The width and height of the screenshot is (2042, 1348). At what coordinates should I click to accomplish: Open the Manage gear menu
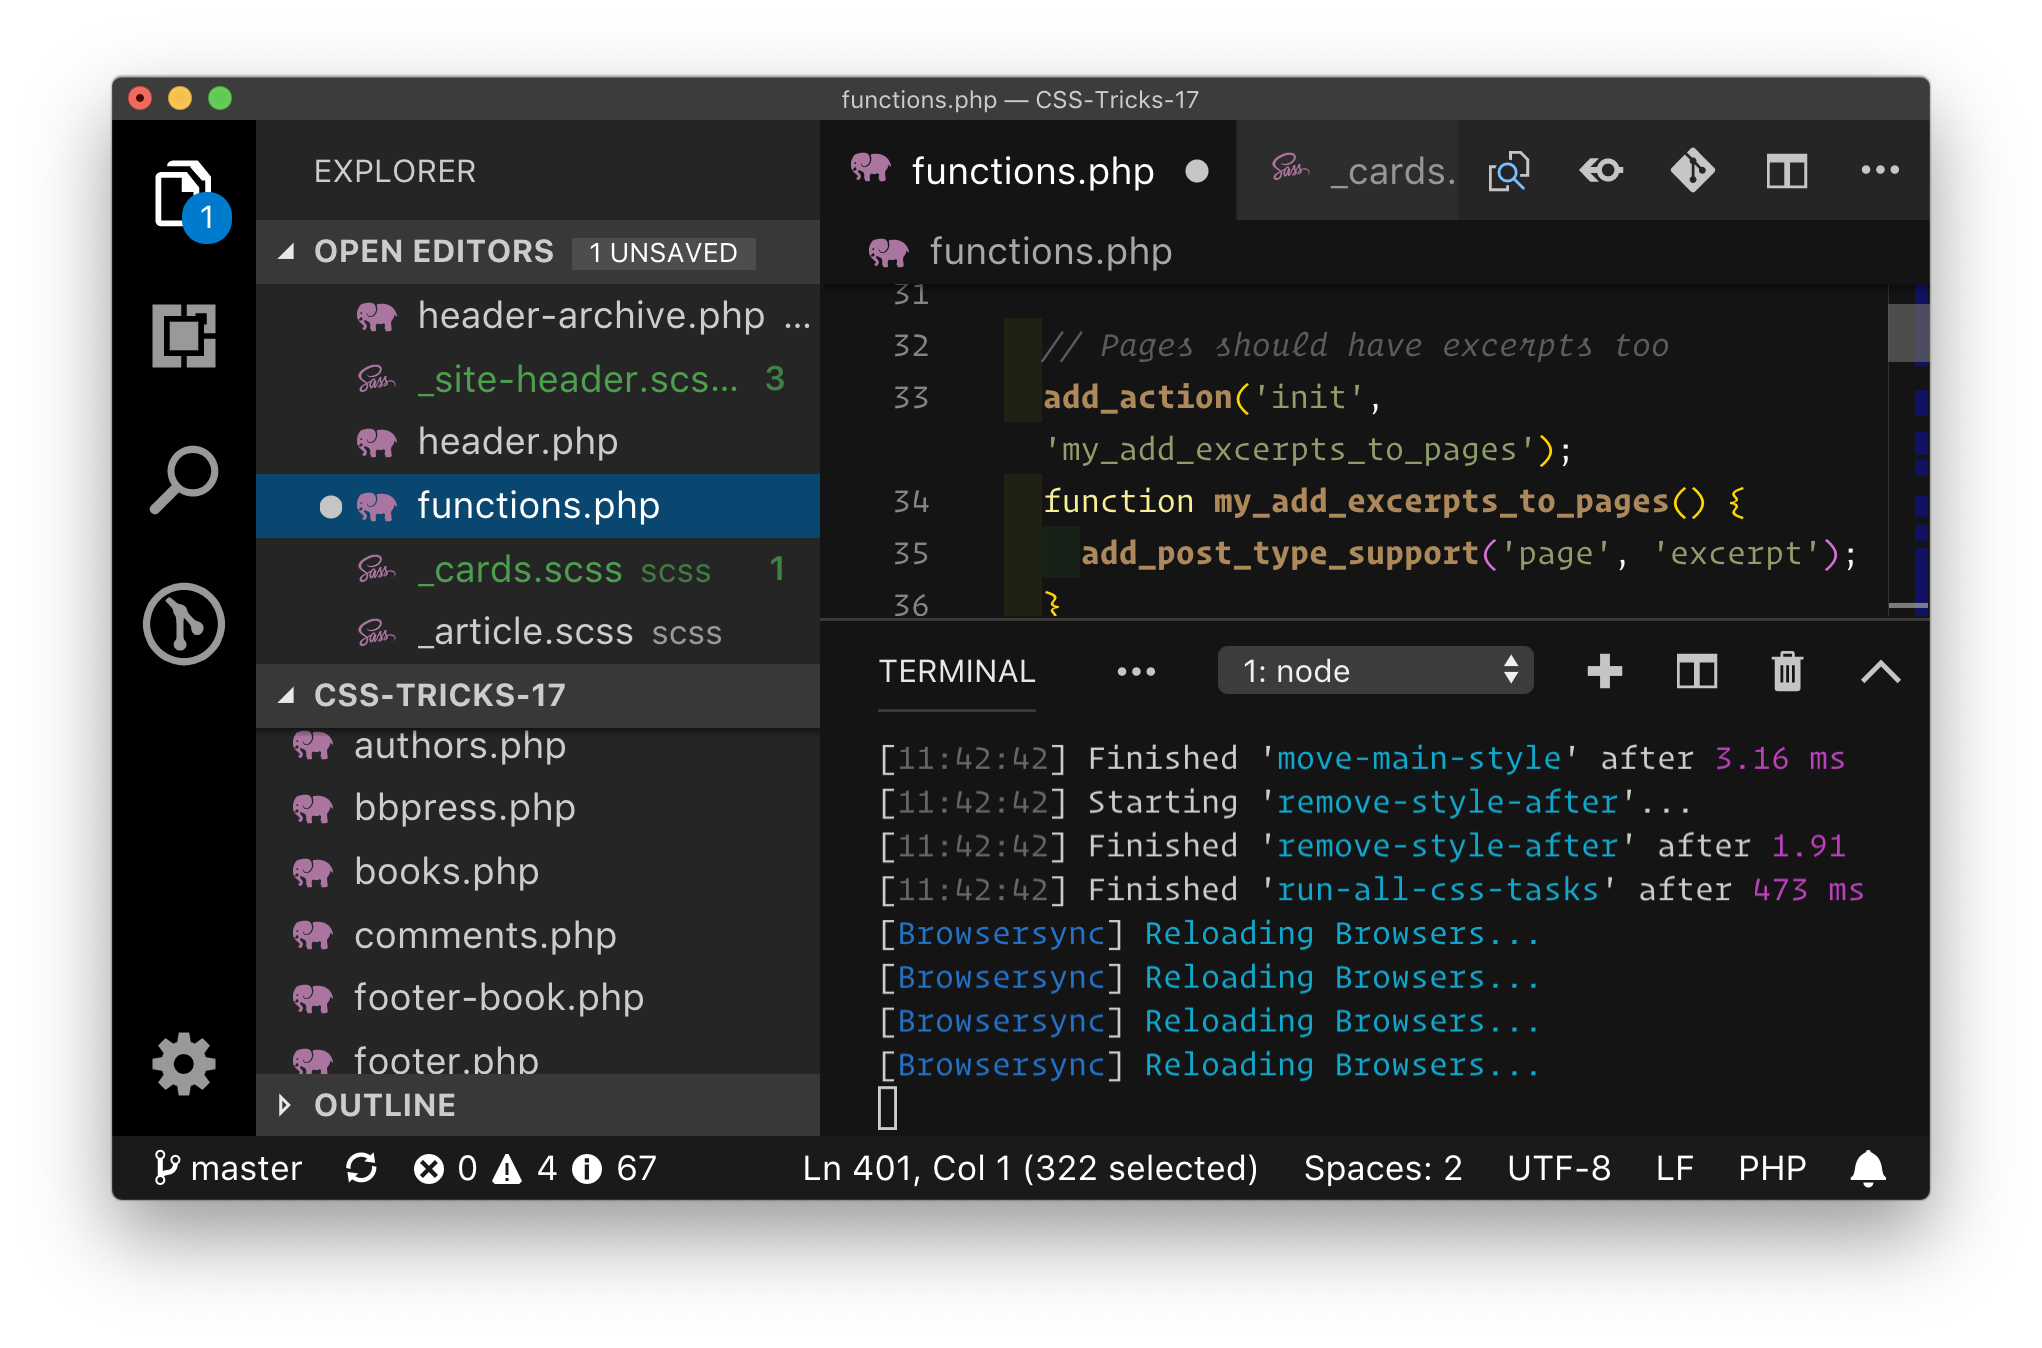(184, 1064)
